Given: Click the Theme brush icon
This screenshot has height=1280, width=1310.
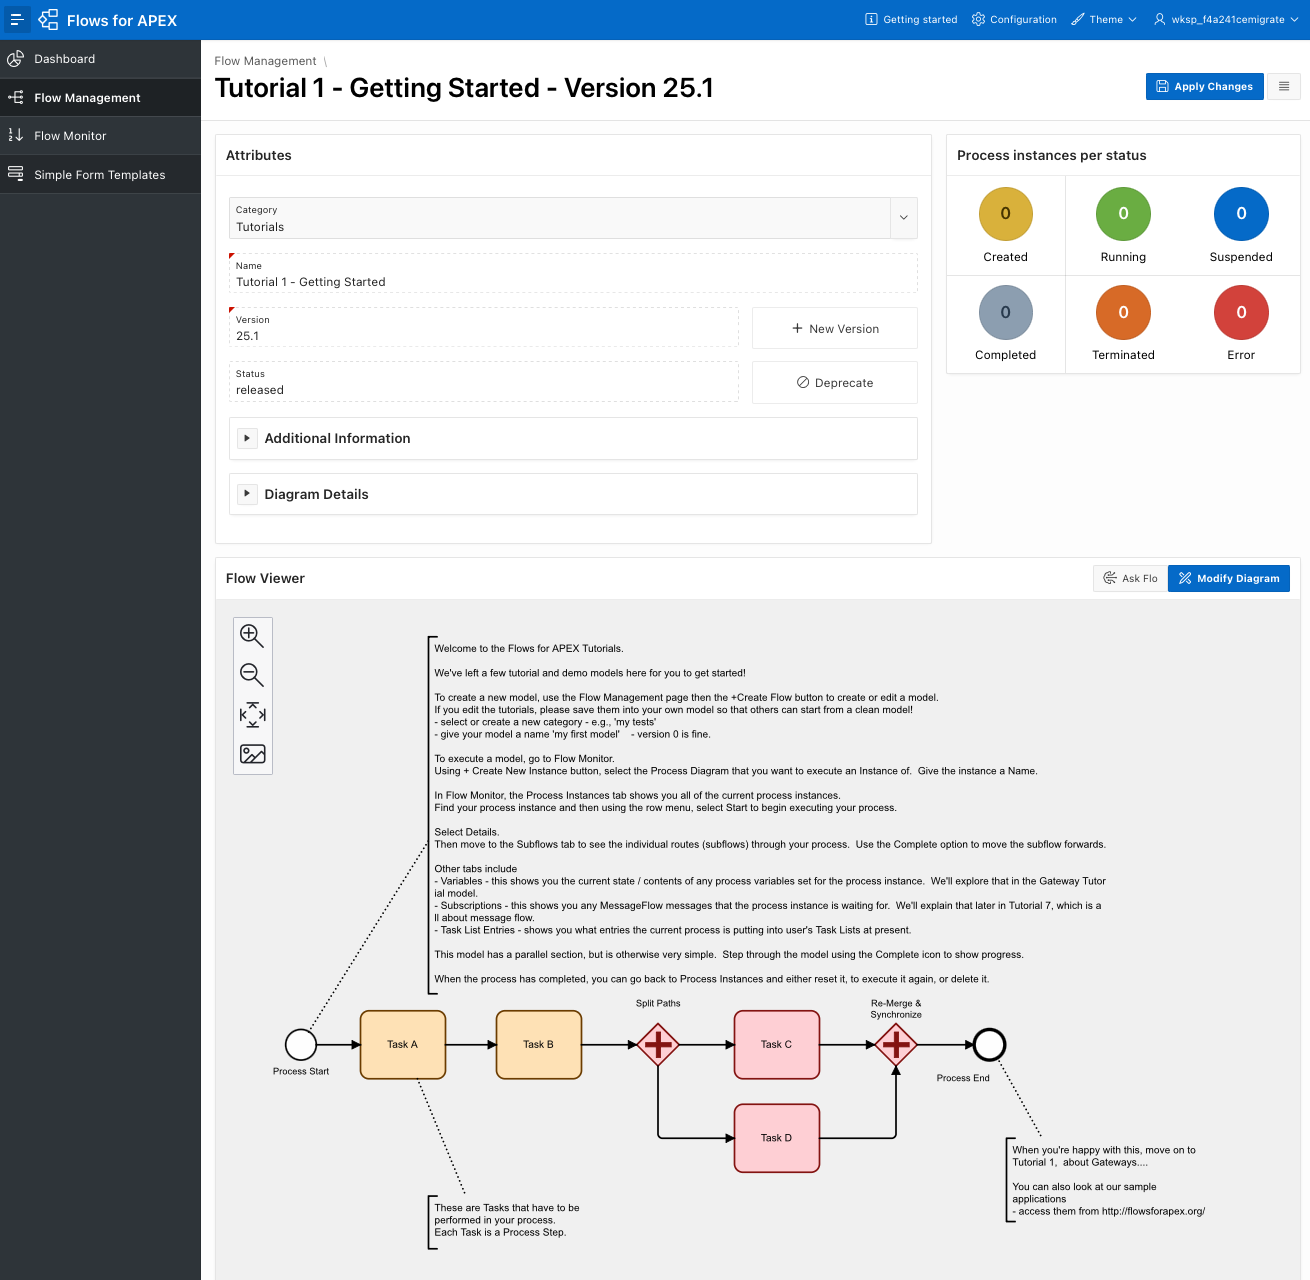Looking at the screenshot, I should tap(1078, 19).
